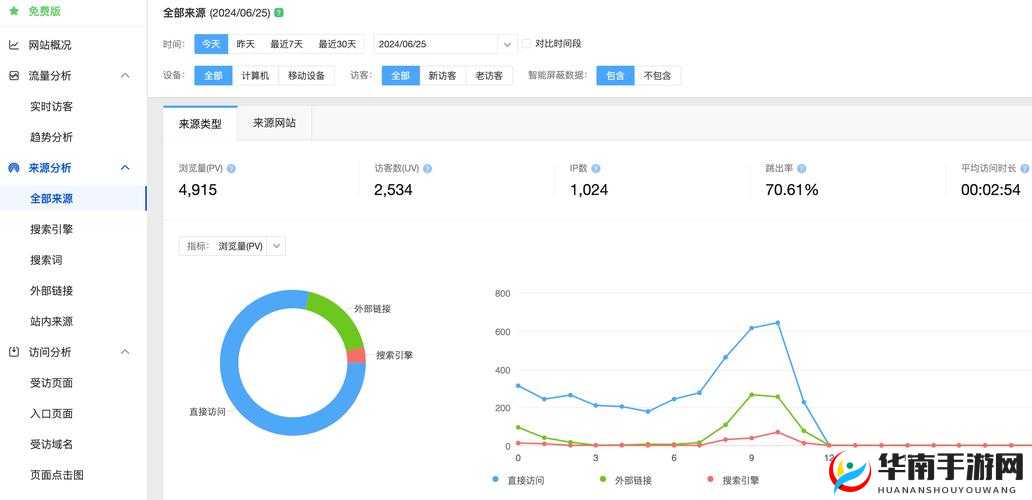Image resolution: width=1032 pixels, height=500 pixels.
Task: Click the green help icon beside the date title
Action: [279, 12]
